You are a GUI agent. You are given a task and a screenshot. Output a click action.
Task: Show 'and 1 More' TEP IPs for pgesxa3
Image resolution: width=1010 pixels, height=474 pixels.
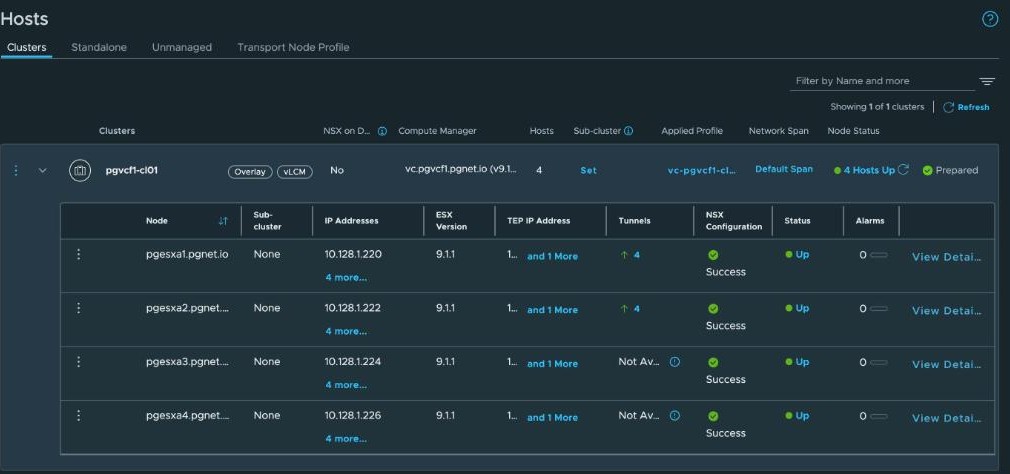tap(552, 364)
